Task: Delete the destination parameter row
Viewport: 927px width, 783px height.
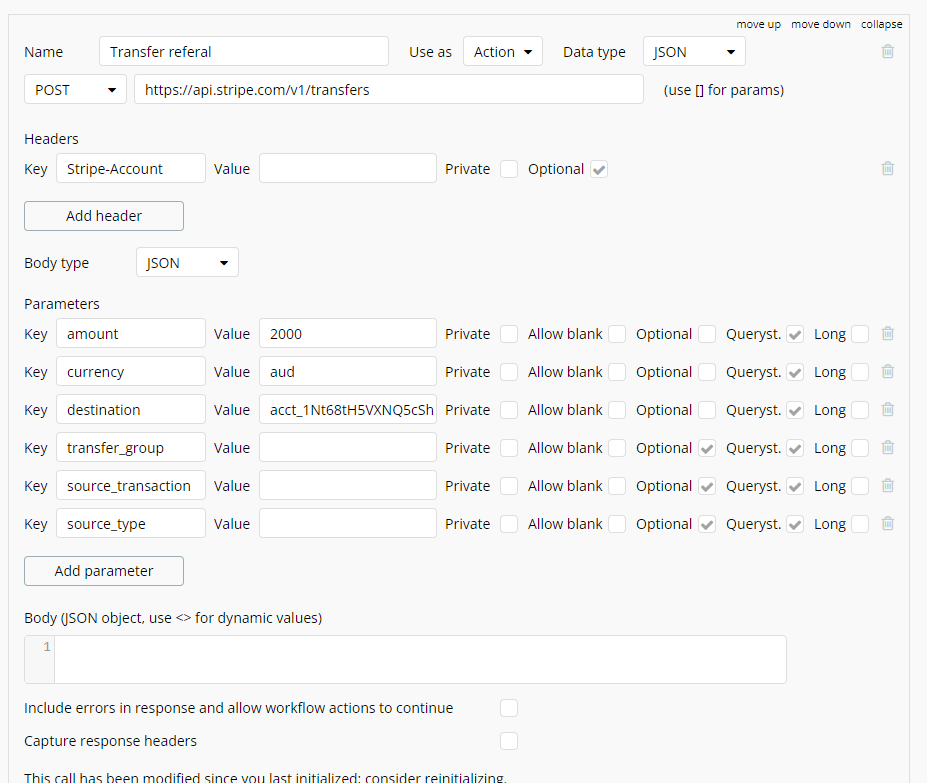Action: coord(887,410)
